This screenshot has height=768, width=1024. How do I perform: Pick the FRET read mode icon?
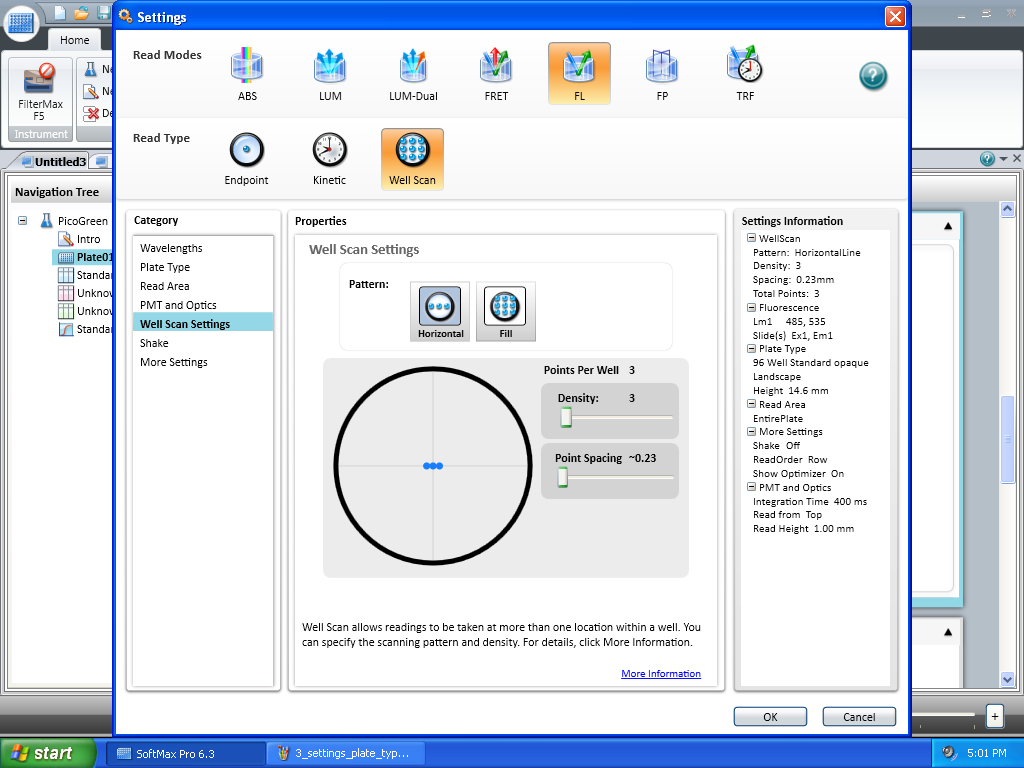point(496,68)
